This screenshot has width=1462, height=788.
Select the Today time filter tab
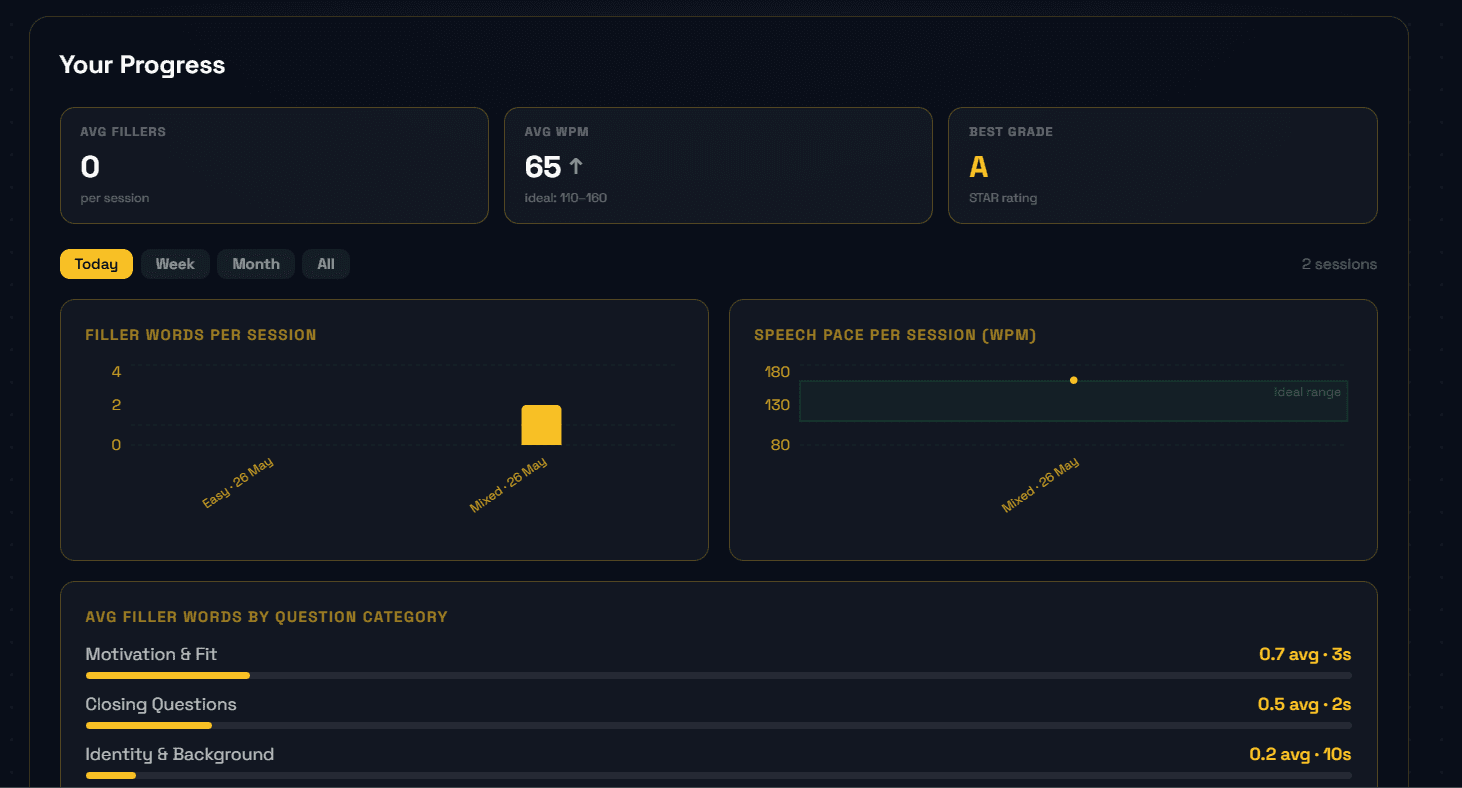[x=96, y=264]
